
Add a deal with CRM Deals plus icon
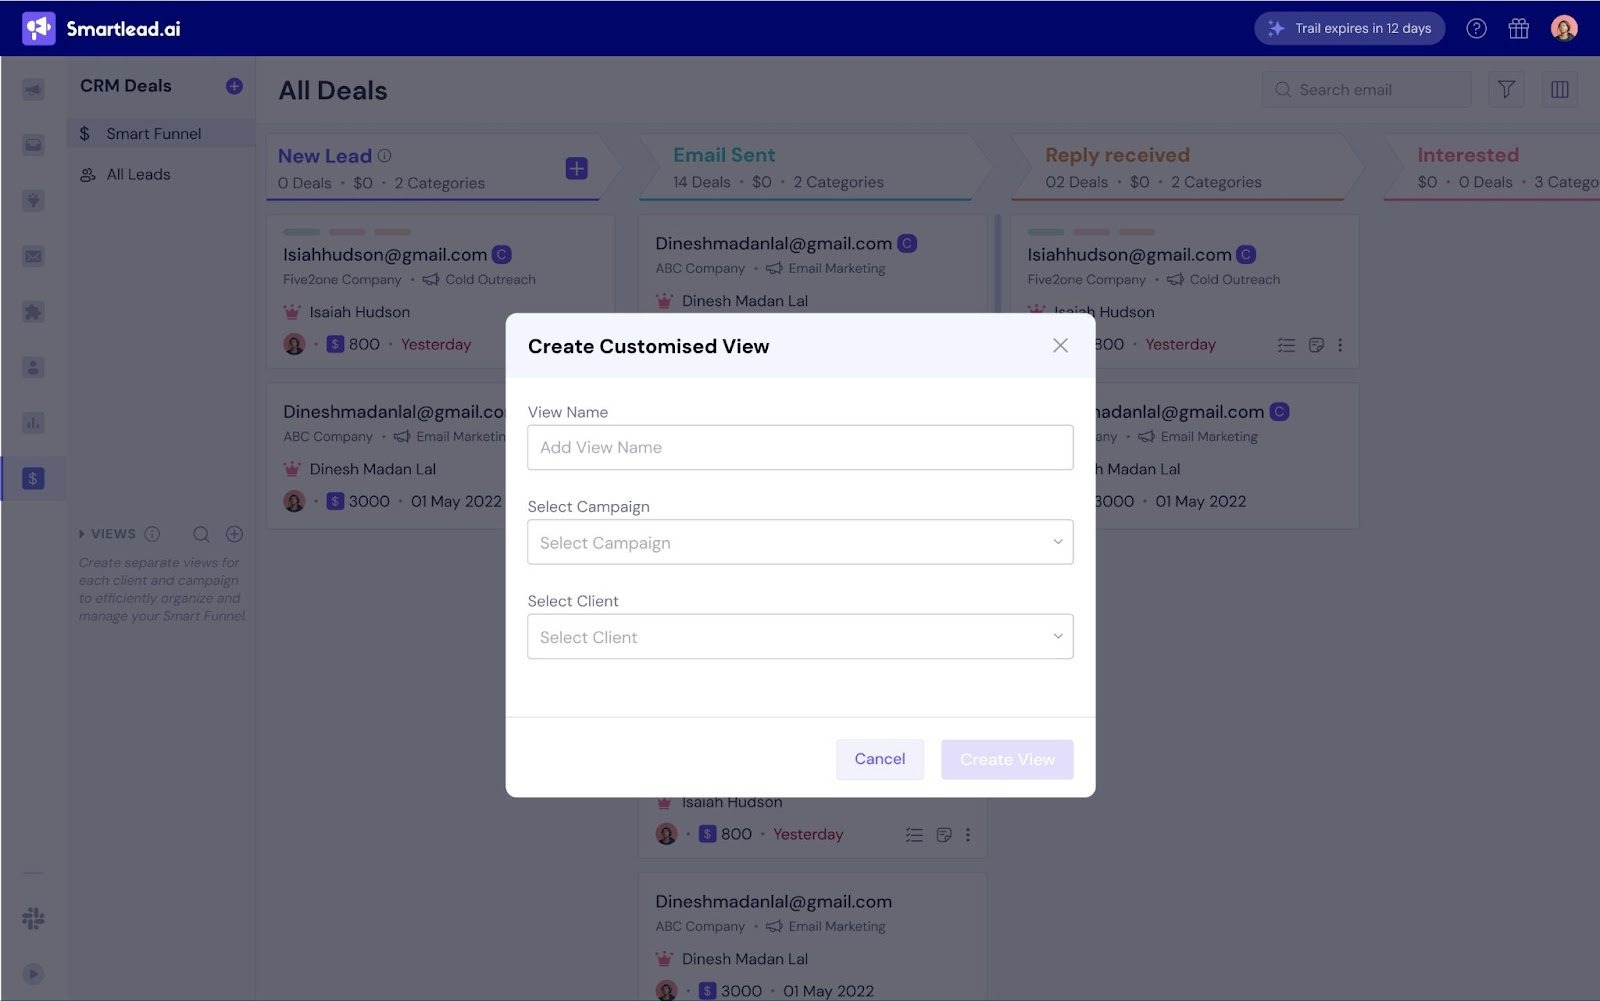[x=234, y=86]
